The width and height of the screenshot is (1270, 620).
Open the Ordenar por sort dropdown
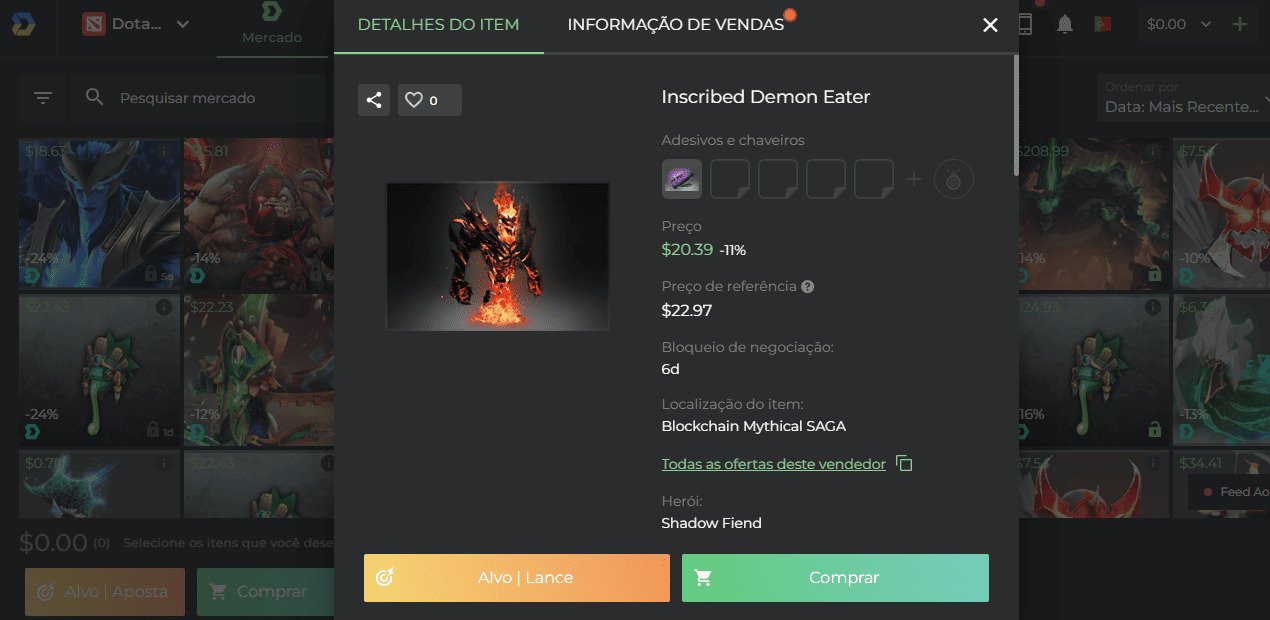click(x=1180, y=98)
